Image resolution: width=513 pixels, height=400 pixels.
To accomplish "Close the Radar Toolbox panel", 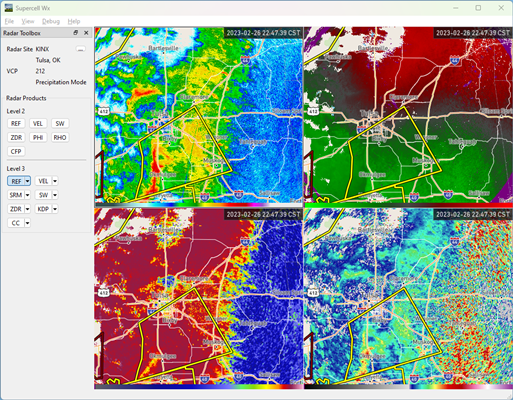I will [86, 33].
